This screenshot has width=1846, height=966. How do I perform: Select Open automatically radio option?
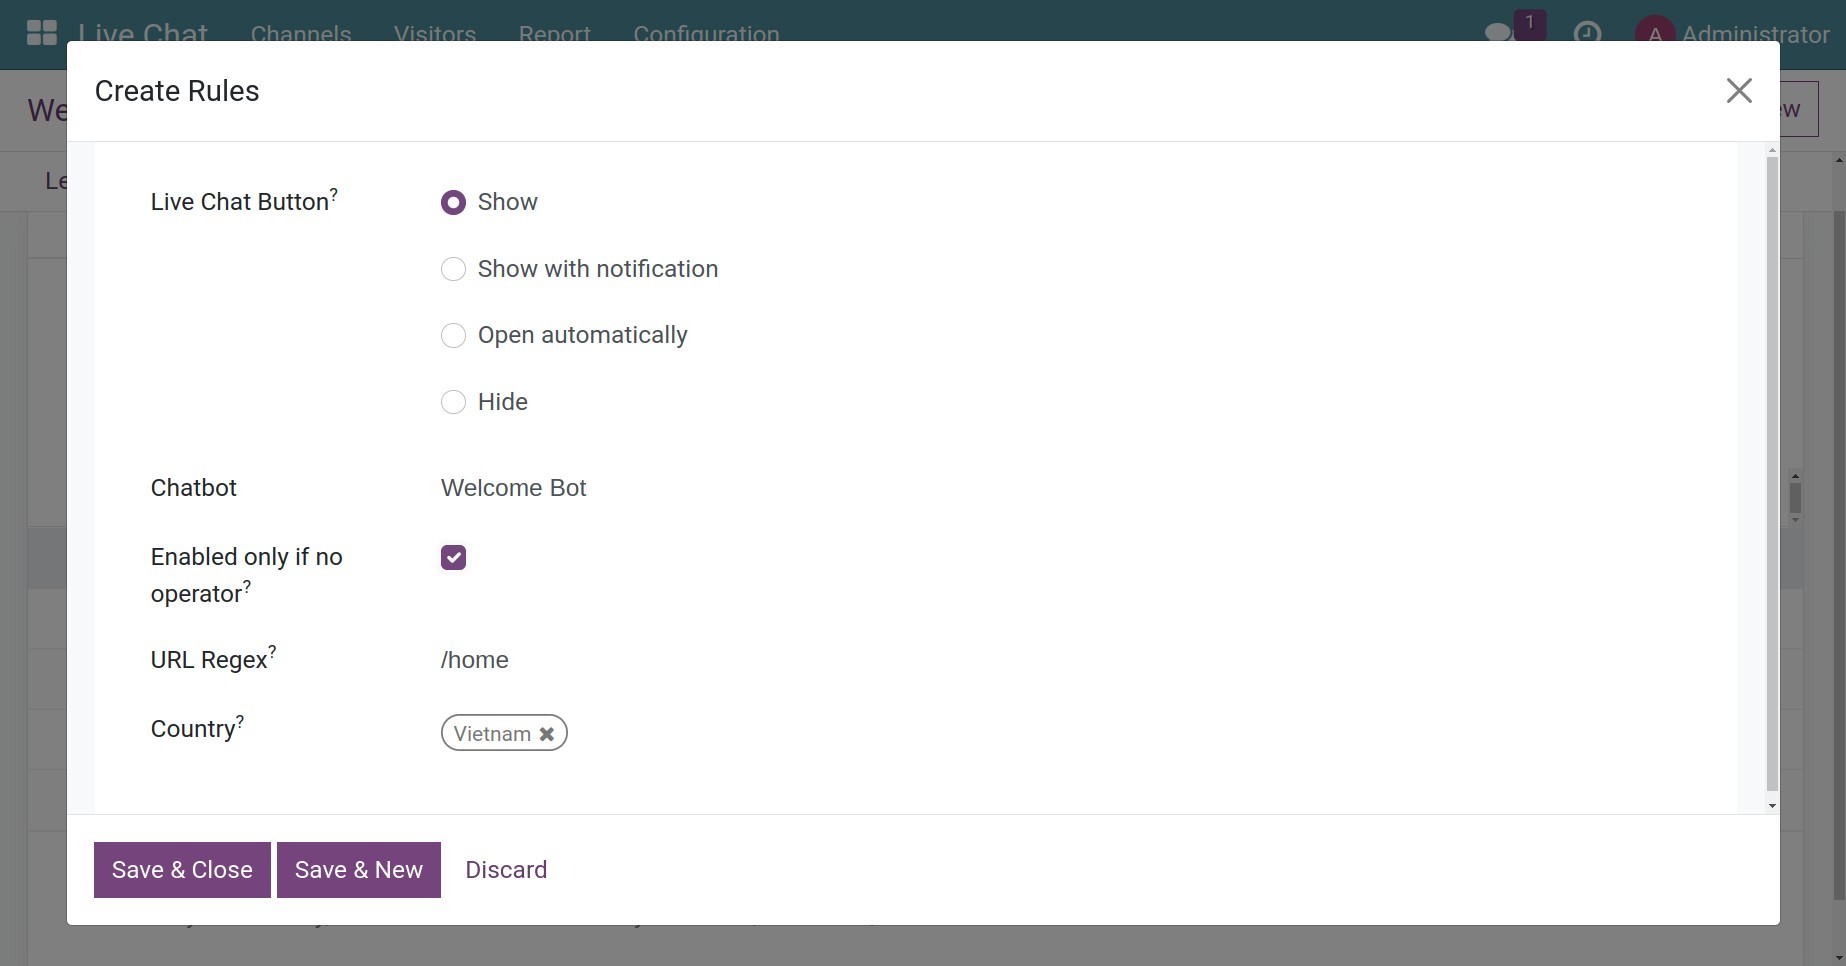click(x=453, y=336)
